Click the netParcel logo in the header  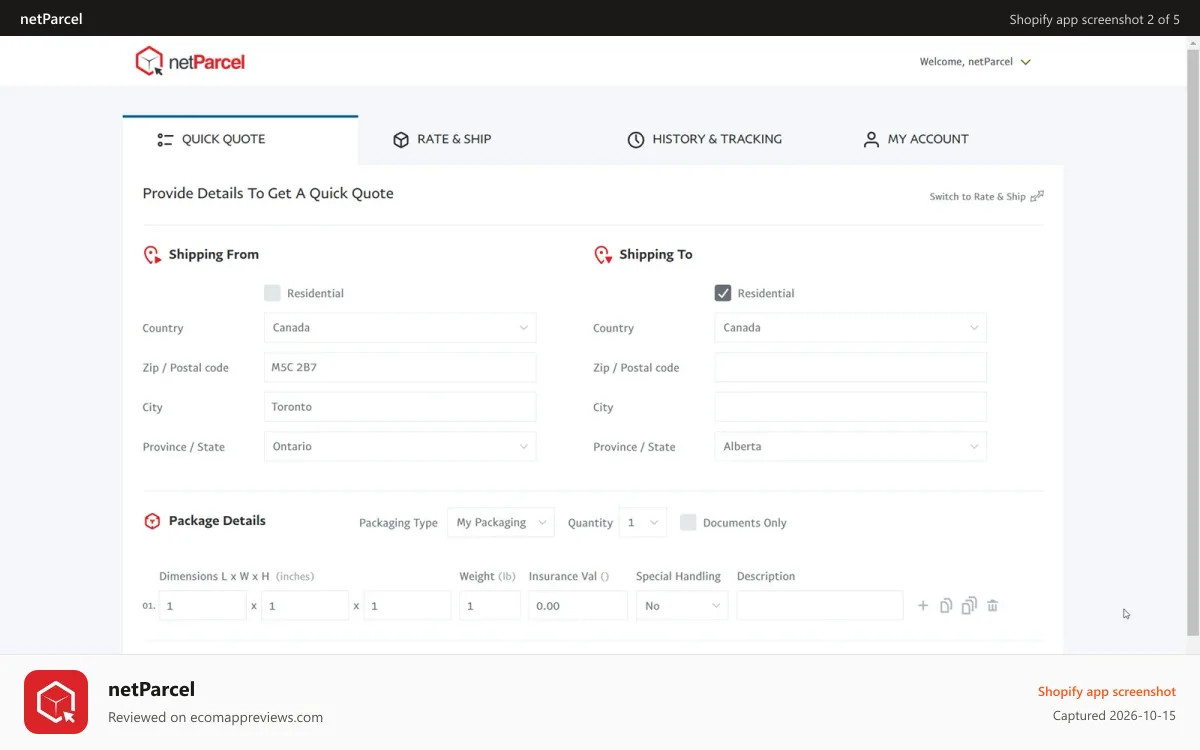pyautogui.click(x=190, y=62)
